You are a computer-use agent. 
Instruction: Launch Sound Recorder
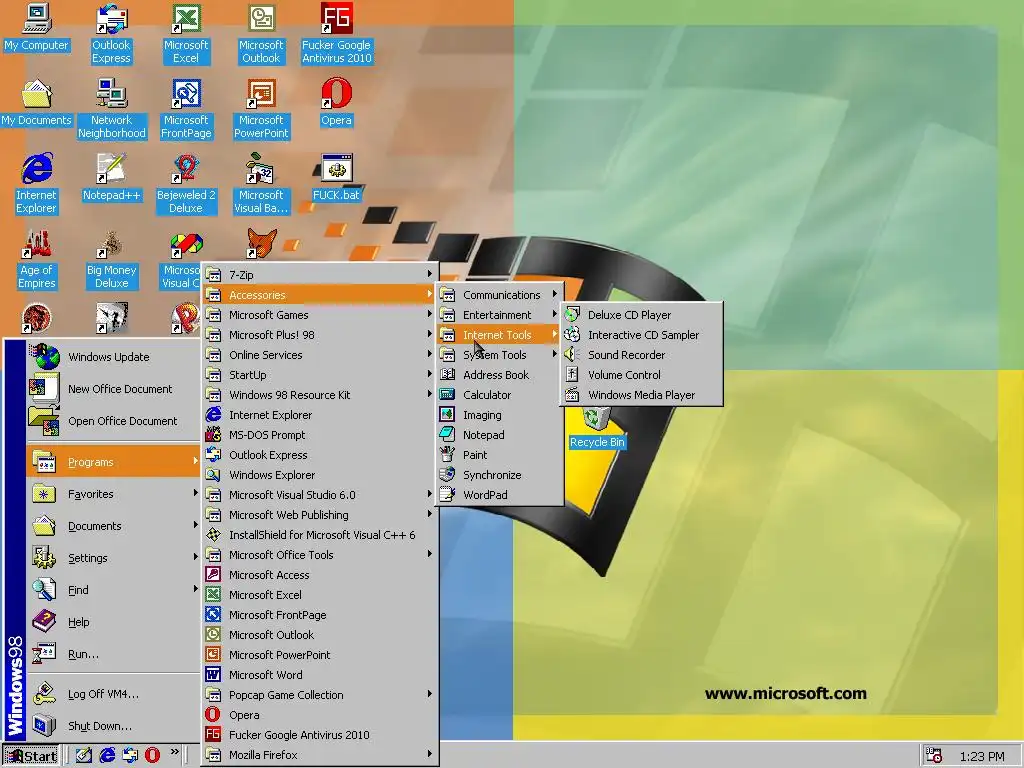(641, 355)
